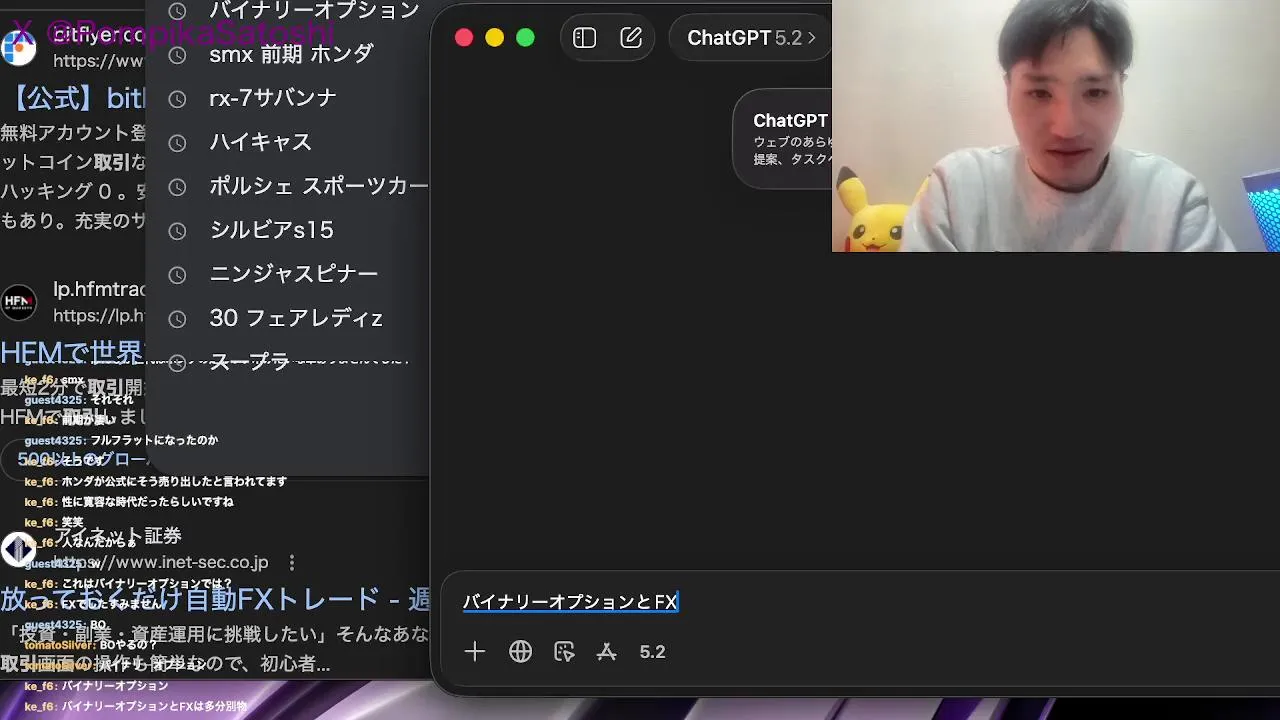1280x720 pixels.
Task: Minimize ChatGPT window with yellow button
Action: click(x=494, y=38)
